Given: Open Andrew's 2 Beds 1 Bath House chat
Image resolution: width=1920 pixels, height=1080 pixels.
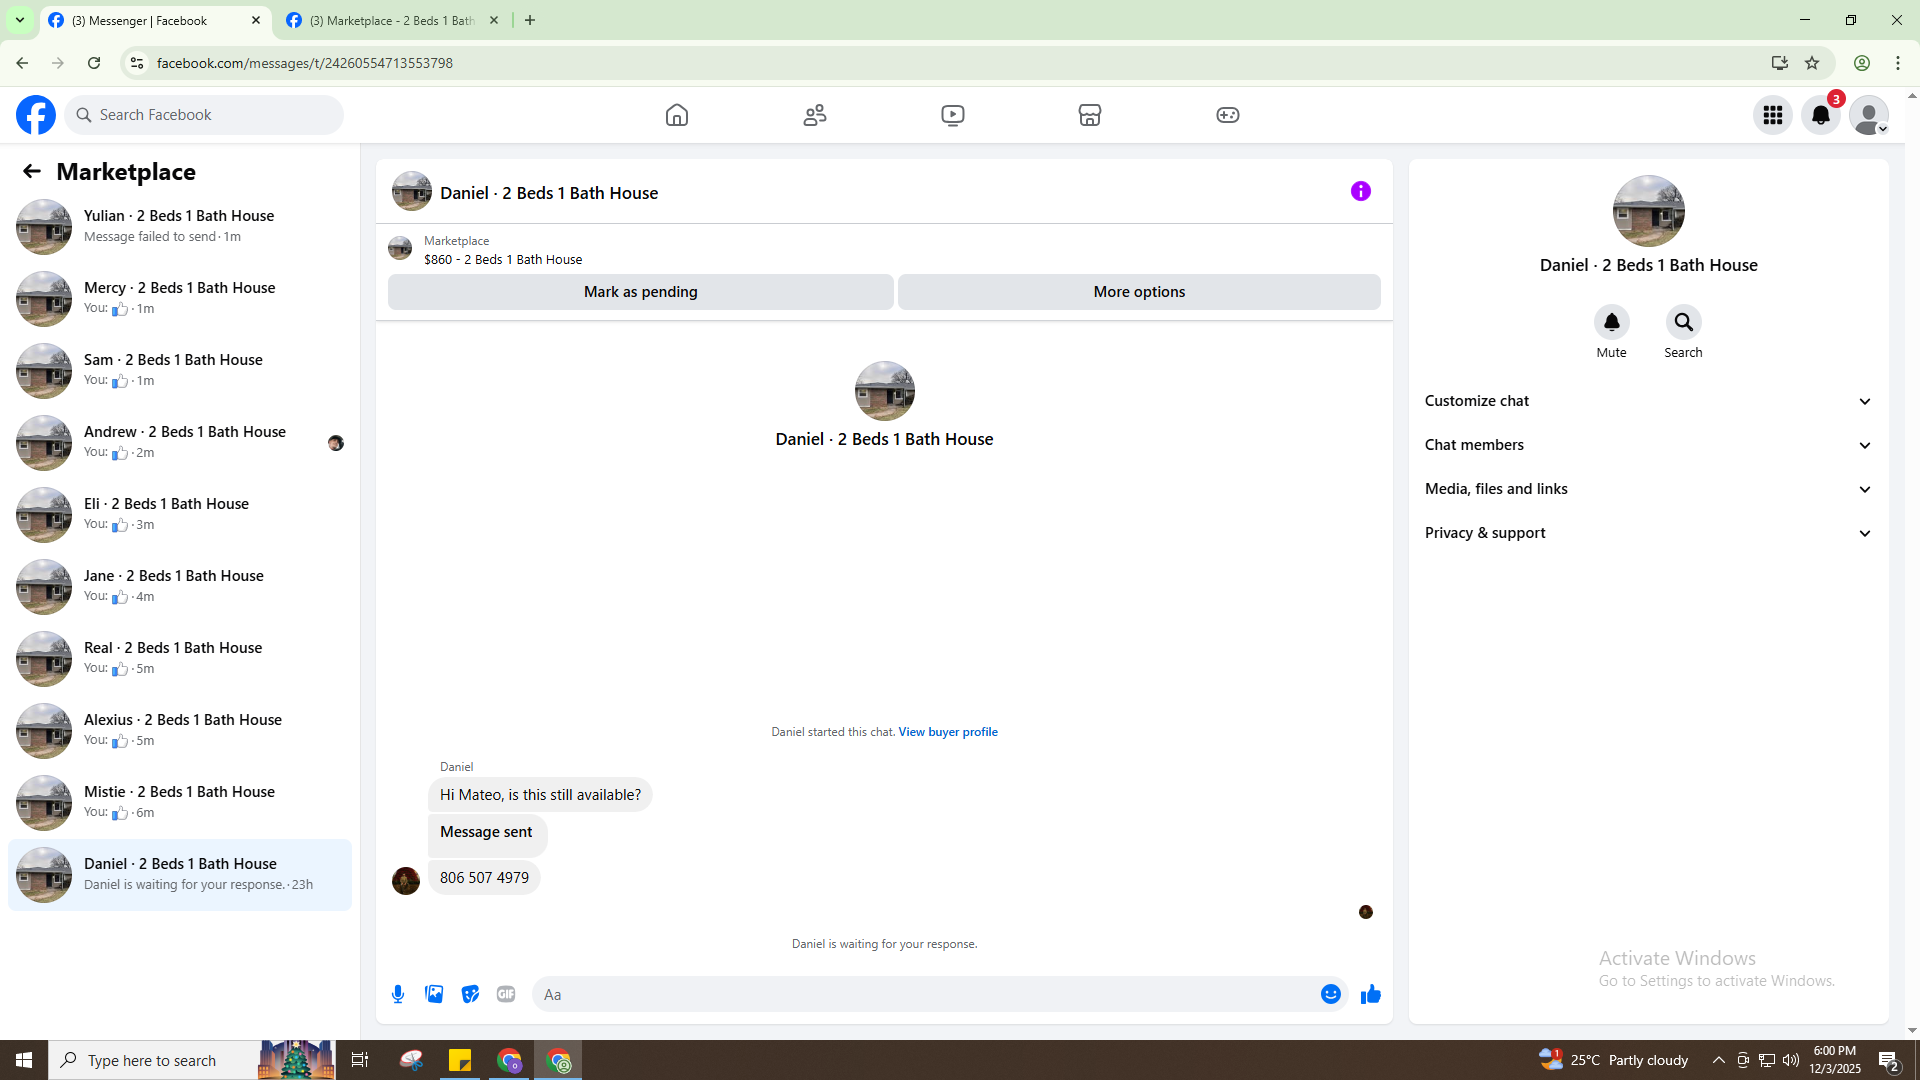Looking at the screenshot, I should 180,443.
